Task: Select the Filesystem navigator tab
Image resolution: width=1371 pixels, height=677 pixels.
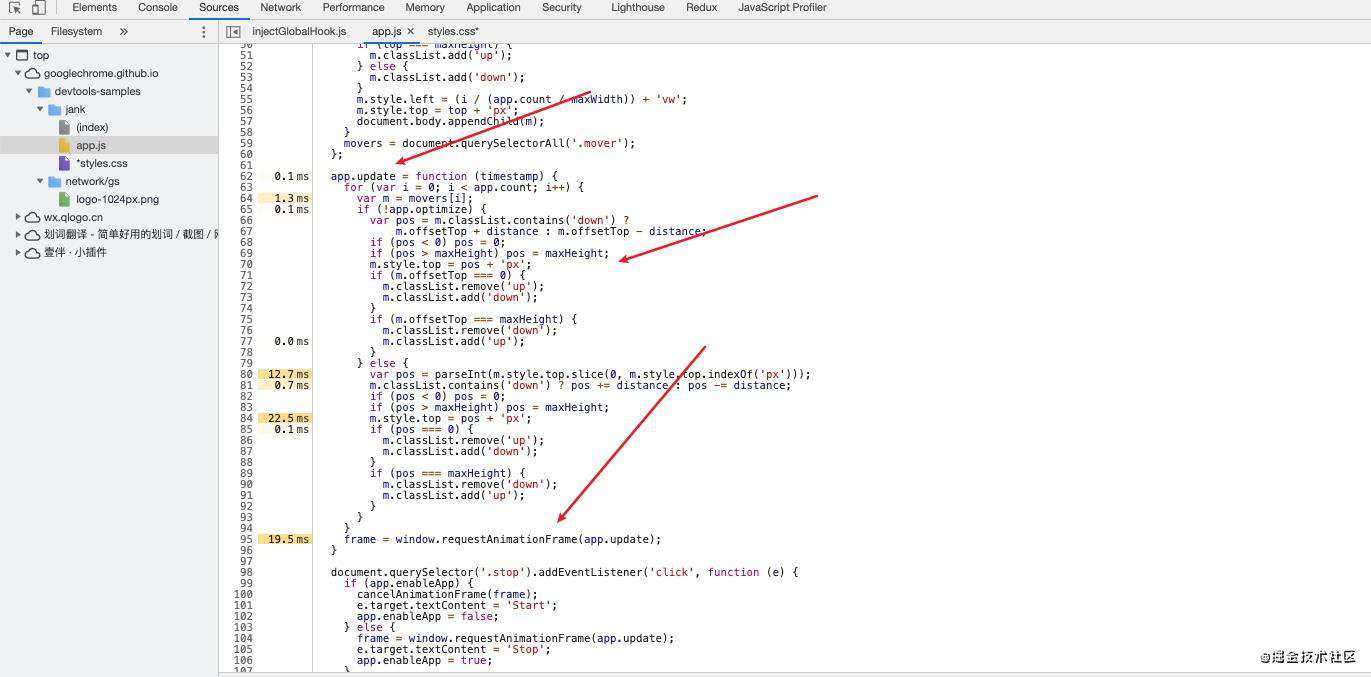Action: (x=77, y=32)
